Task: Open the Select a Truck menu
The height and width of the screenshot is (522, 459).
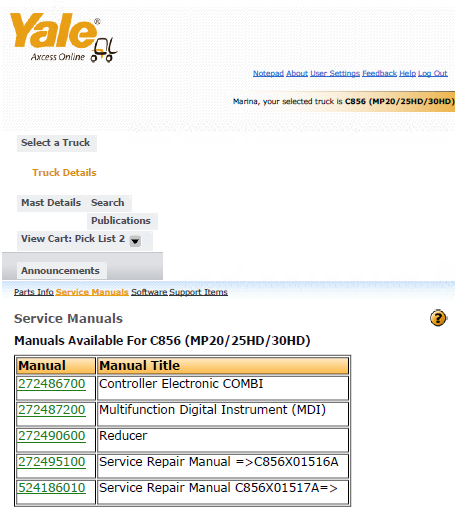Action: 57,143
